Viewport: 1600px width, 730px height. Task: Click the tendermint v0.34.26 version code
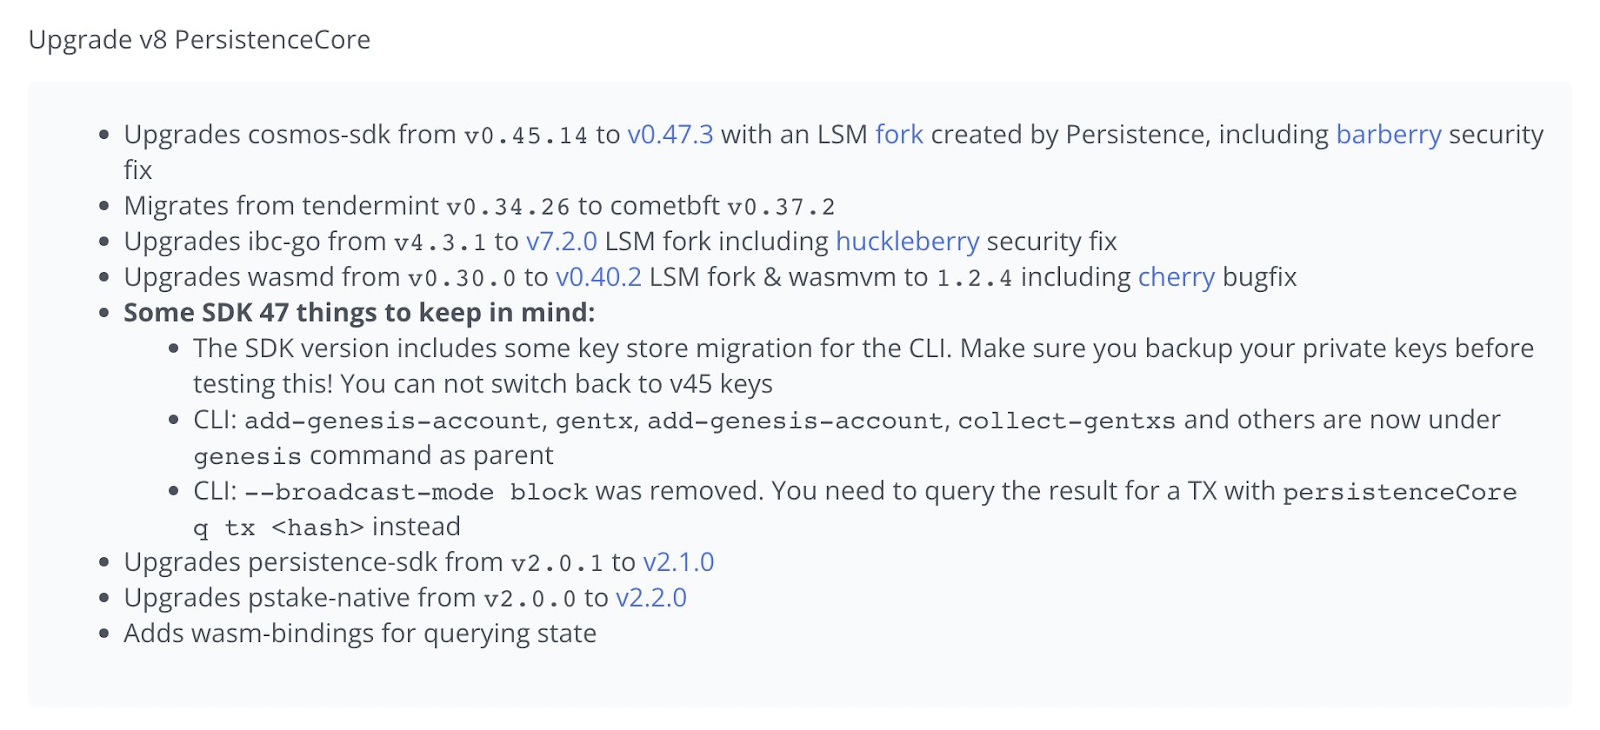pos(508,207)
